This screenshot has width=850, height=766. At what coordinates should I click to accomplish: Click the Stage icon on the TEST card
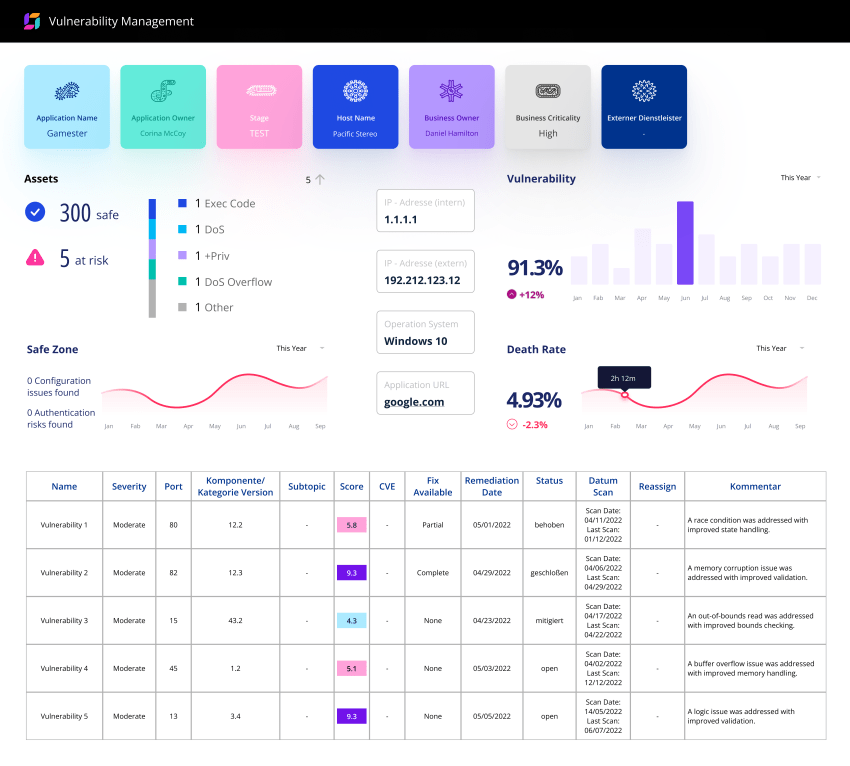pyautogui.click(x=258, y=91)
